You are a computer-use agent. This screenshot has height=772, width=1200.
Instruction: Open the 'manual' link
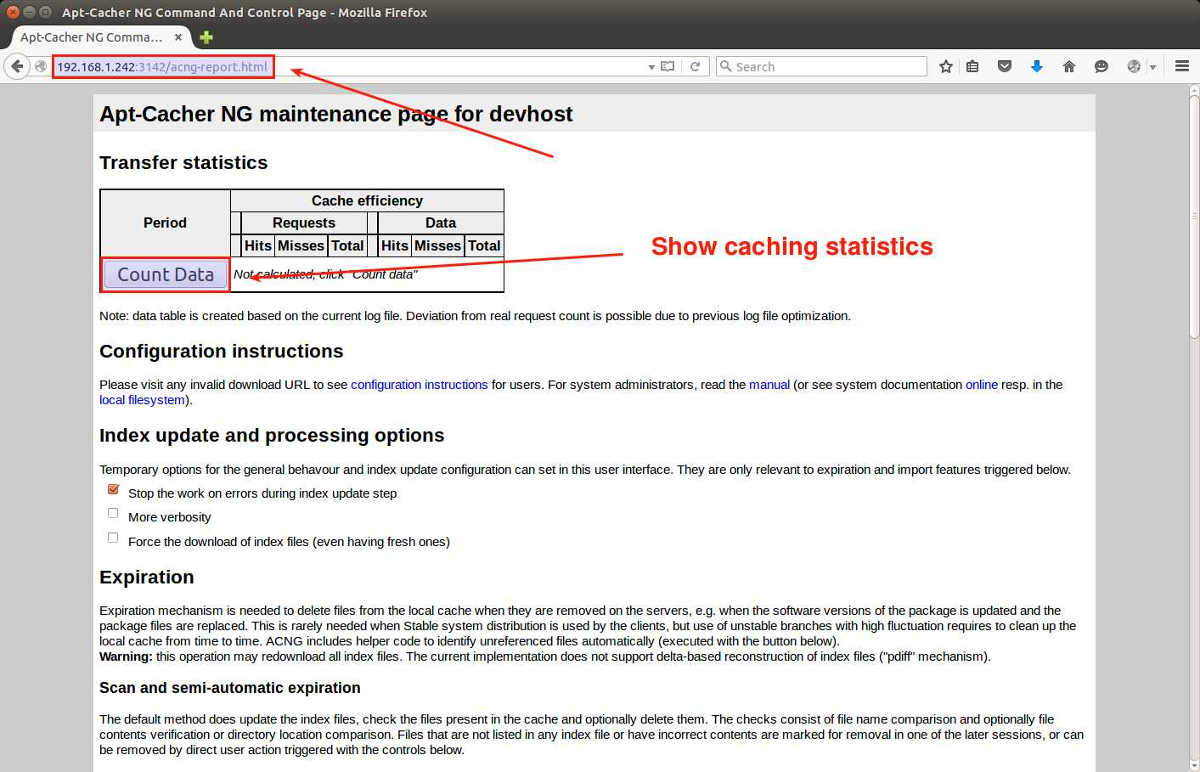[x=769, y=385]
